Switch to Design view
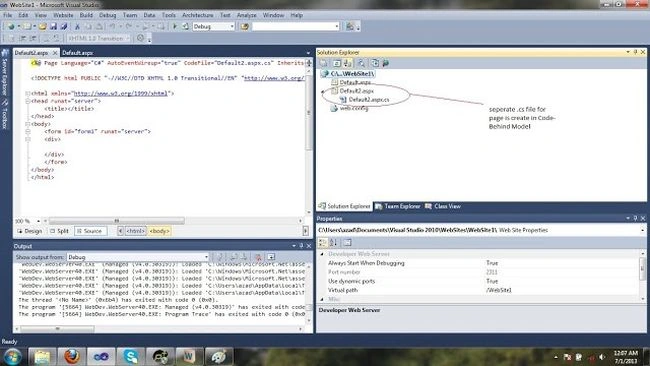 (29, 231)
